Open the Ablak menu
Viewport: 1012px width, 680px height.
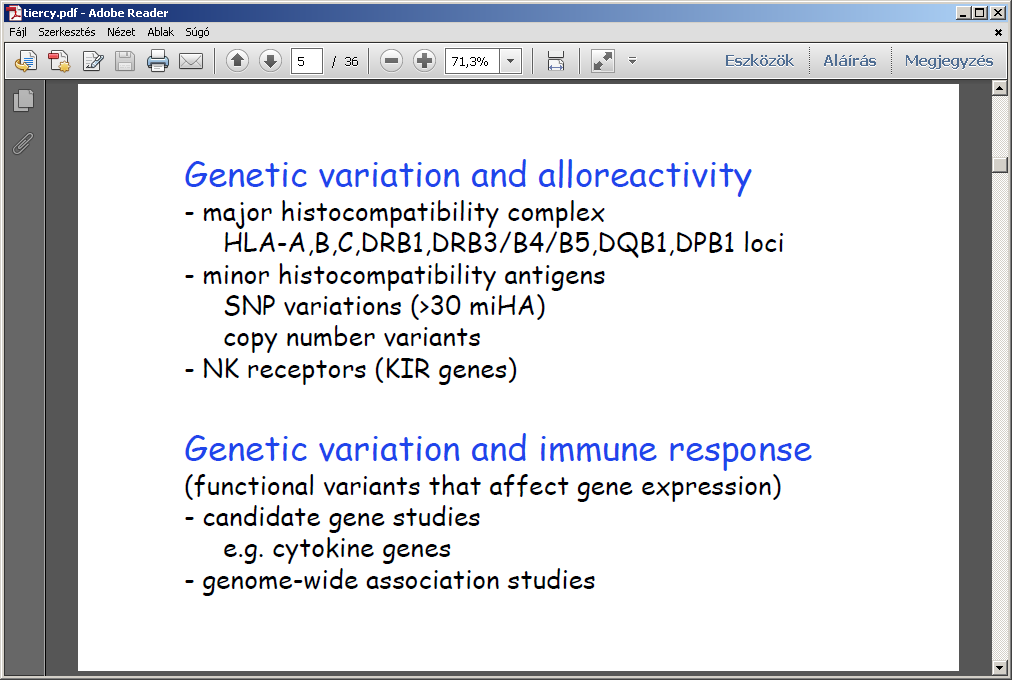point(160,32)
